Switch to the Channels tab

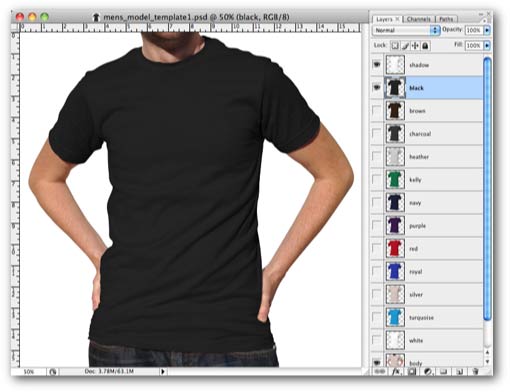[x=419, y=19]
